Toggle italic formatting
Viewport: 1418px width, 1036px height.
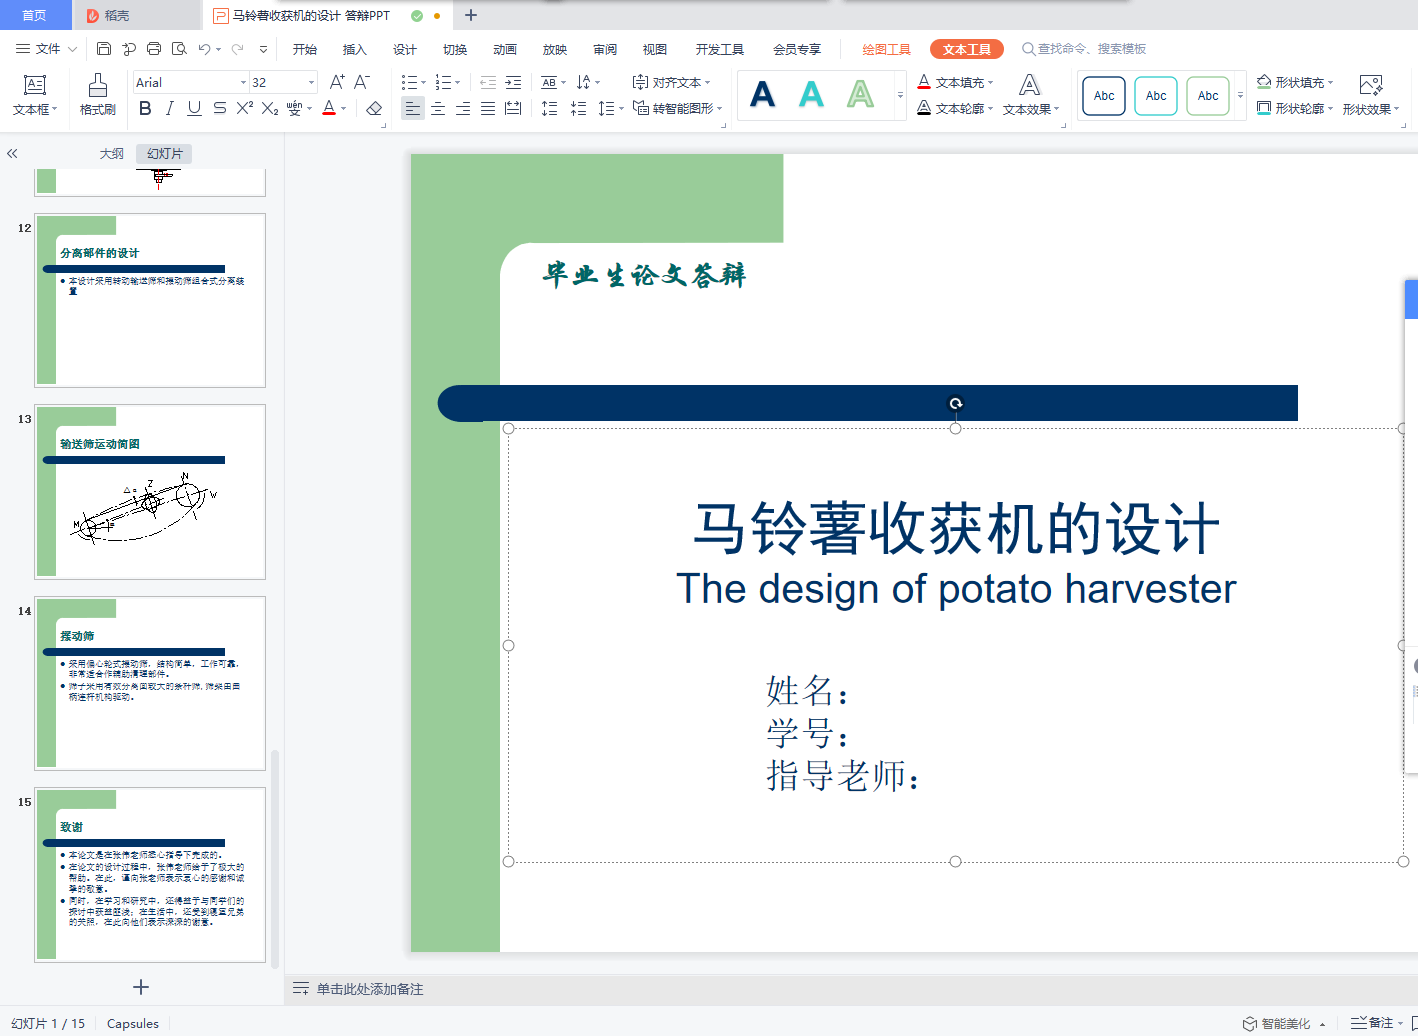pos(169,108)
